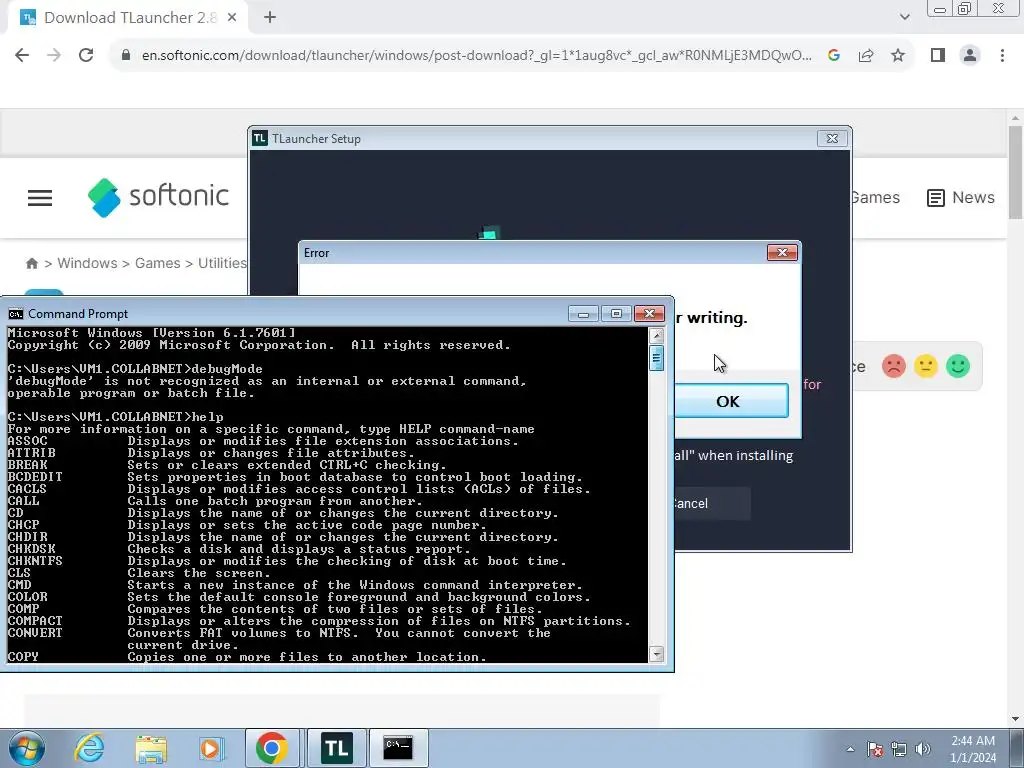Screen dimensions: 1024x768
Task: Click the ASSOC row in help output
Action: [x=263, y=441]
